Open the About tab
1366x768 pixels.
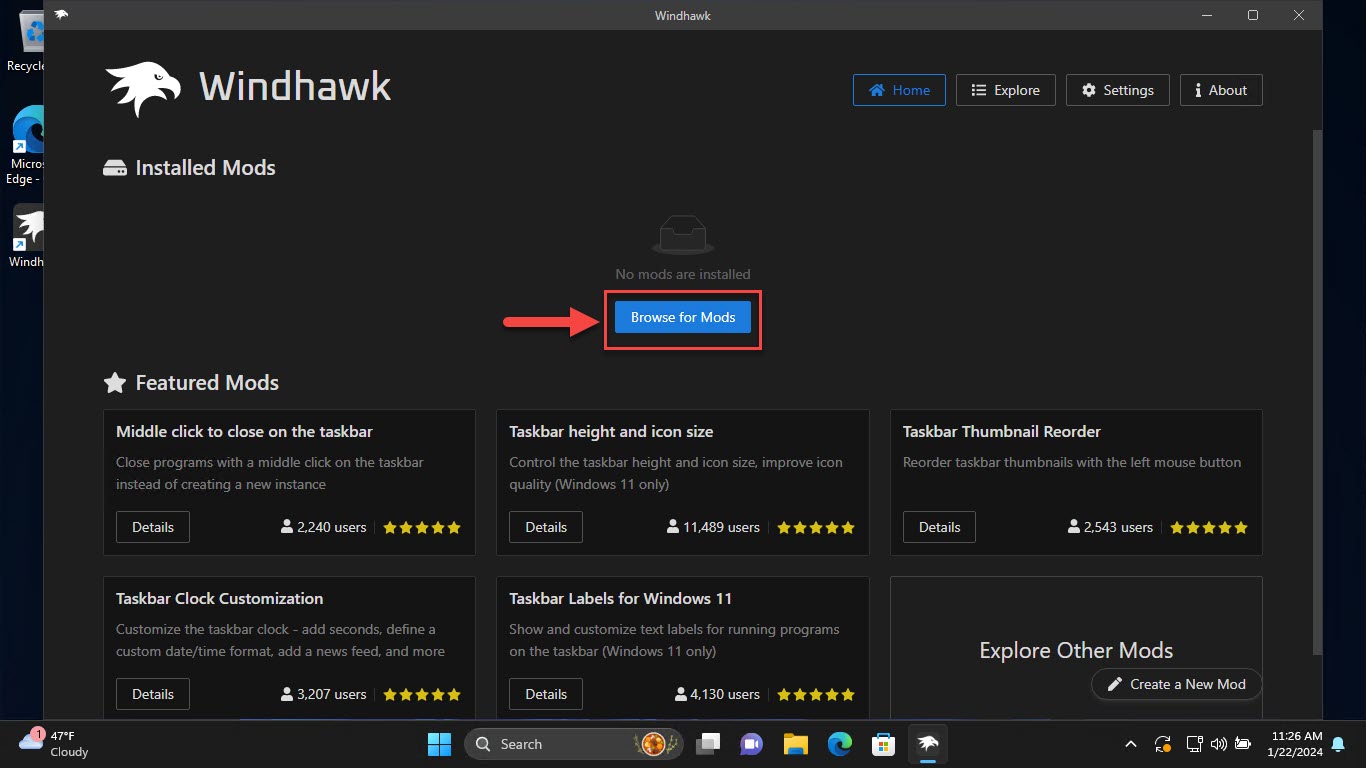1221,90
